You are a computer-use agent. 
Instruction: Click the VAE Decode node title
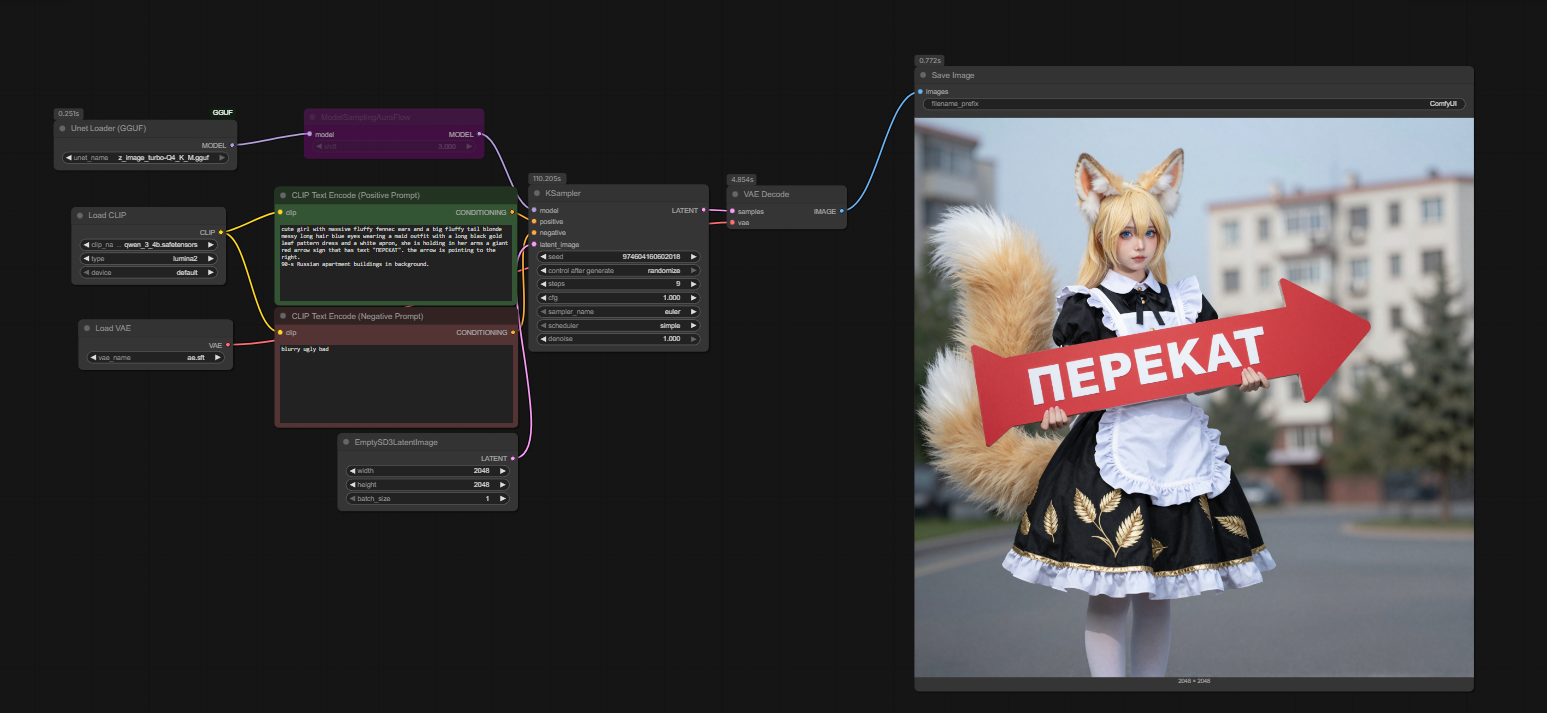(766, 194)
